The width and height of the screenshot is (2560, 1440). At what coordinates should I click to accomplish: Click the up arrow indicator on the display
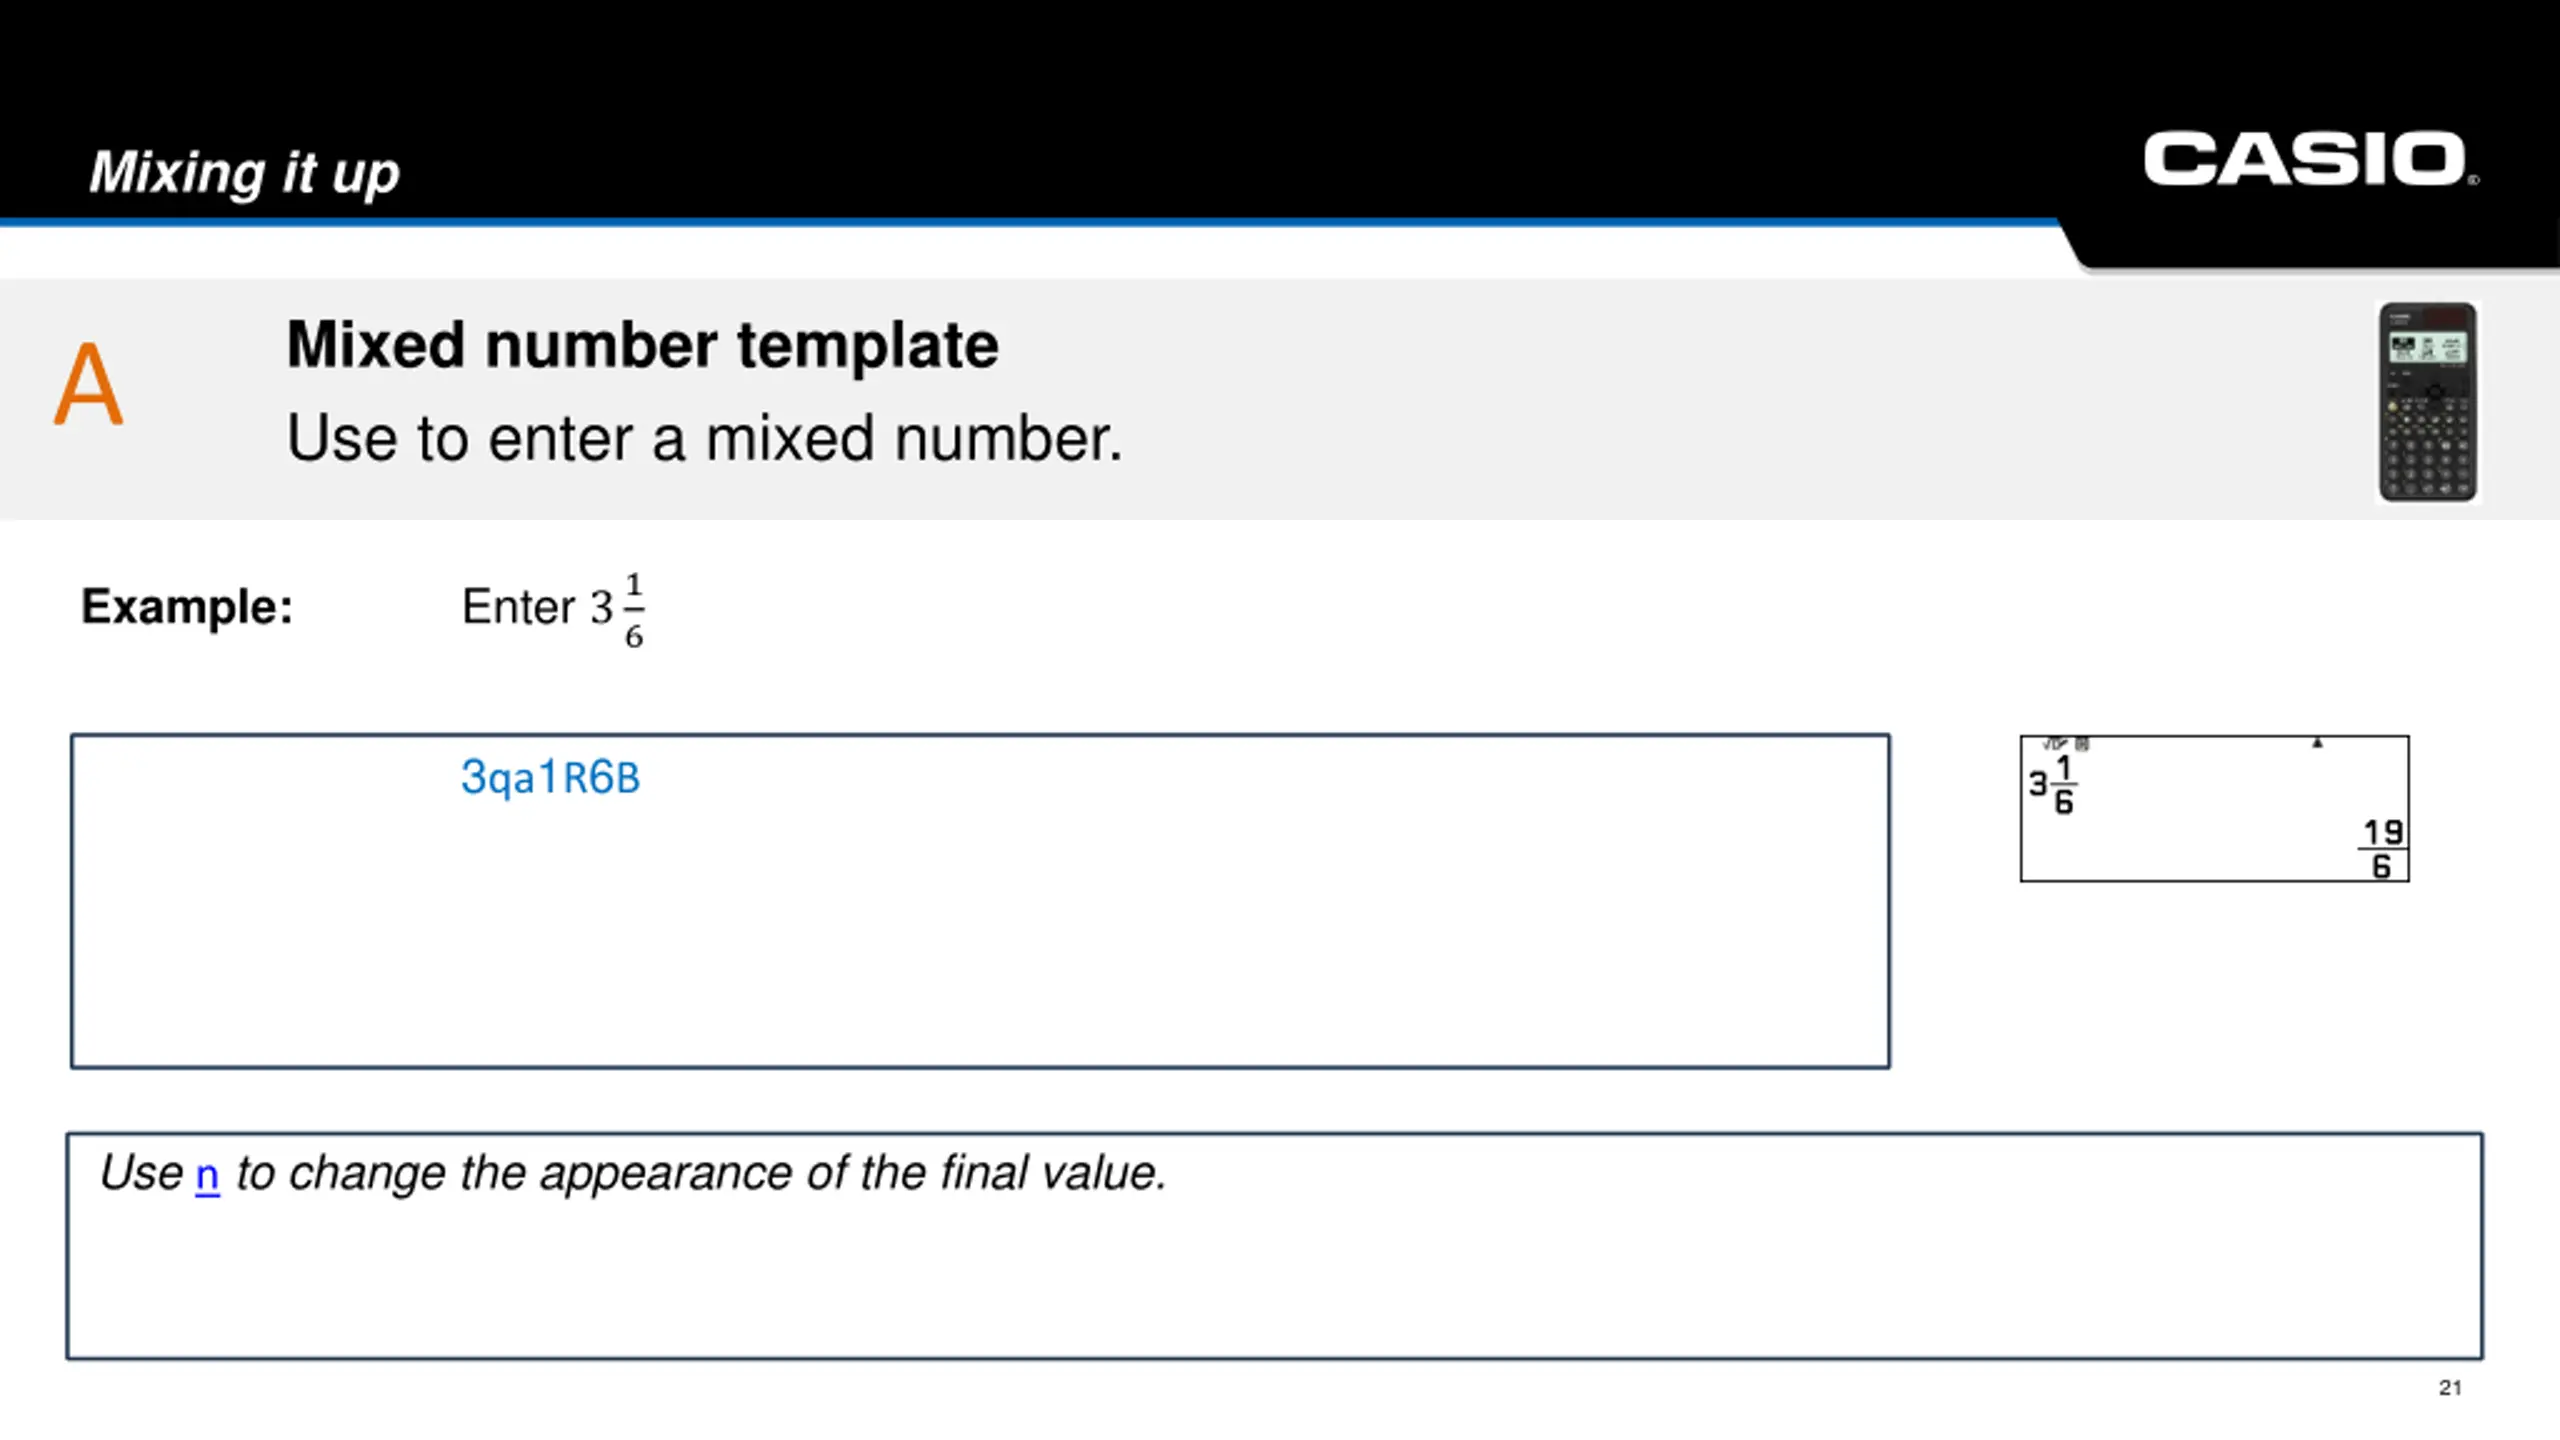[x=2317, y=743]
